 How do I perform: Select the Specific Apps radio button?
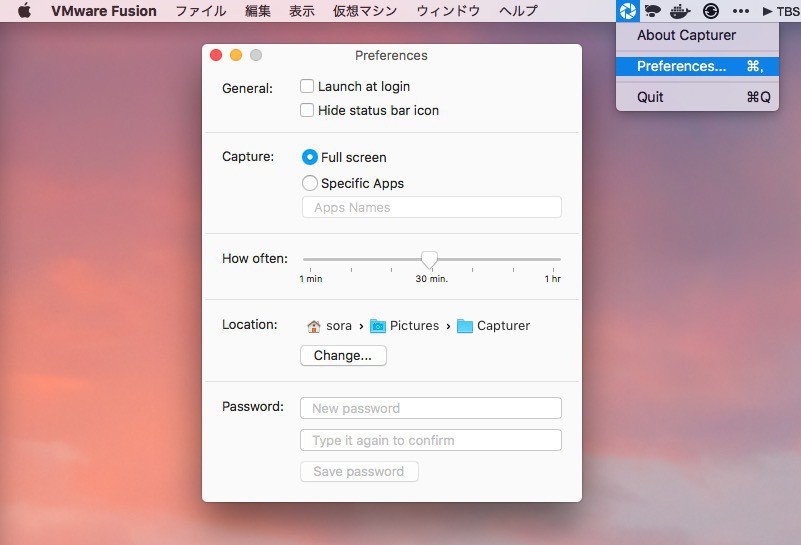pos(310,183)
